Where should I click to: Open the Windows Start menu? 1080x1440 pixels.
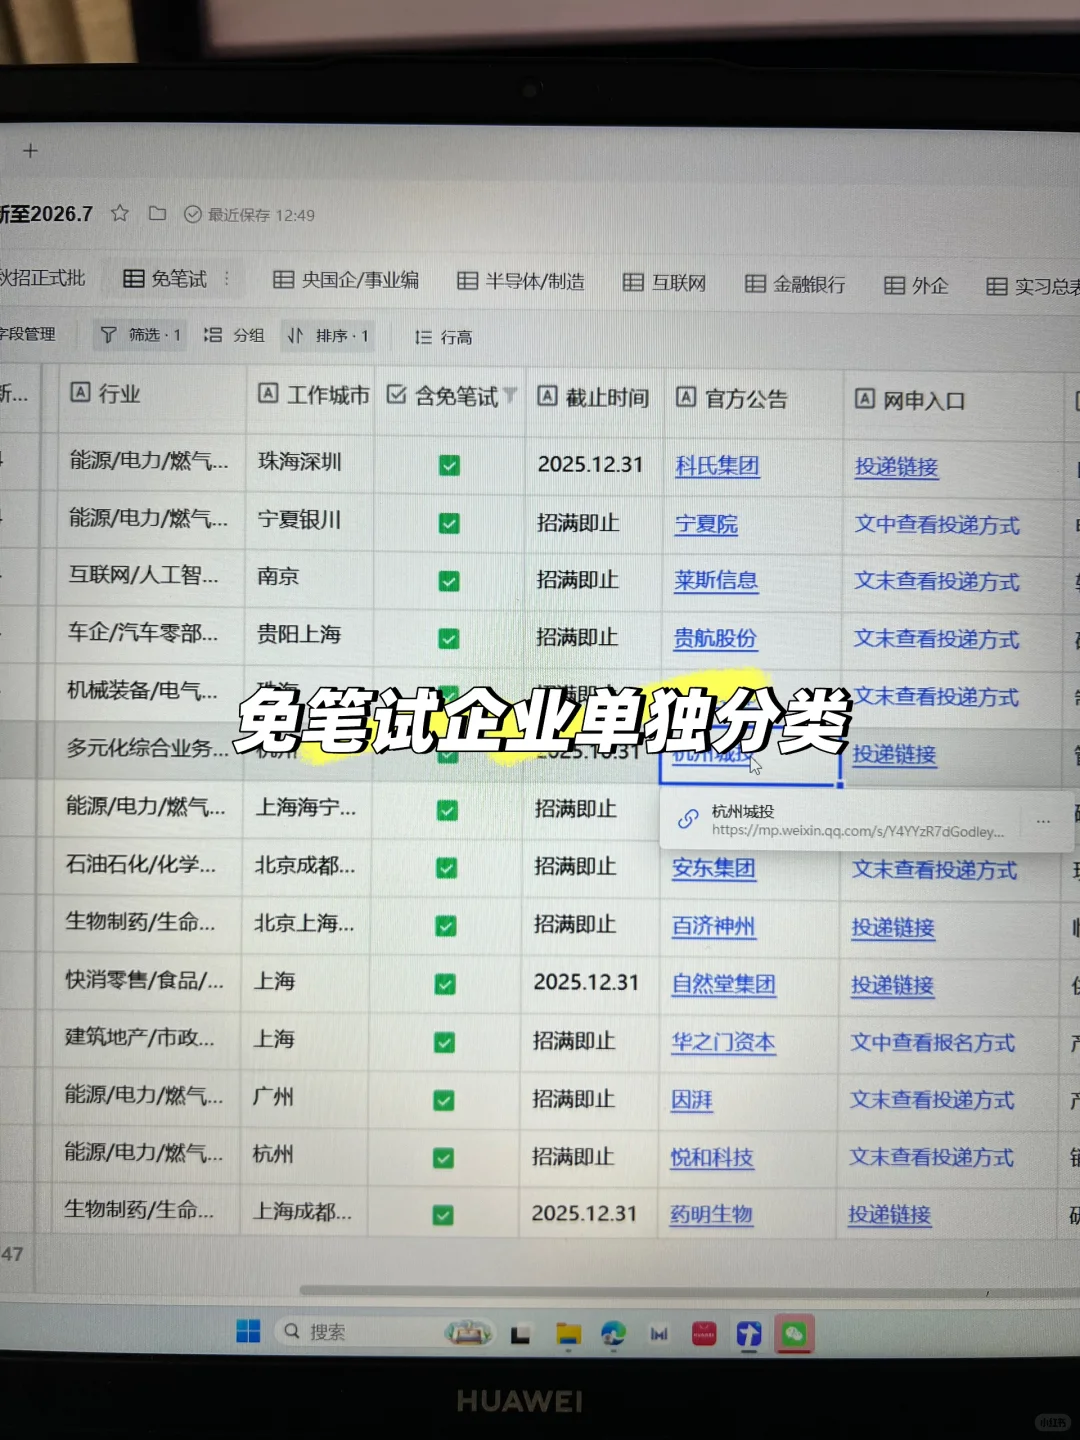[x=248, y=1331]
